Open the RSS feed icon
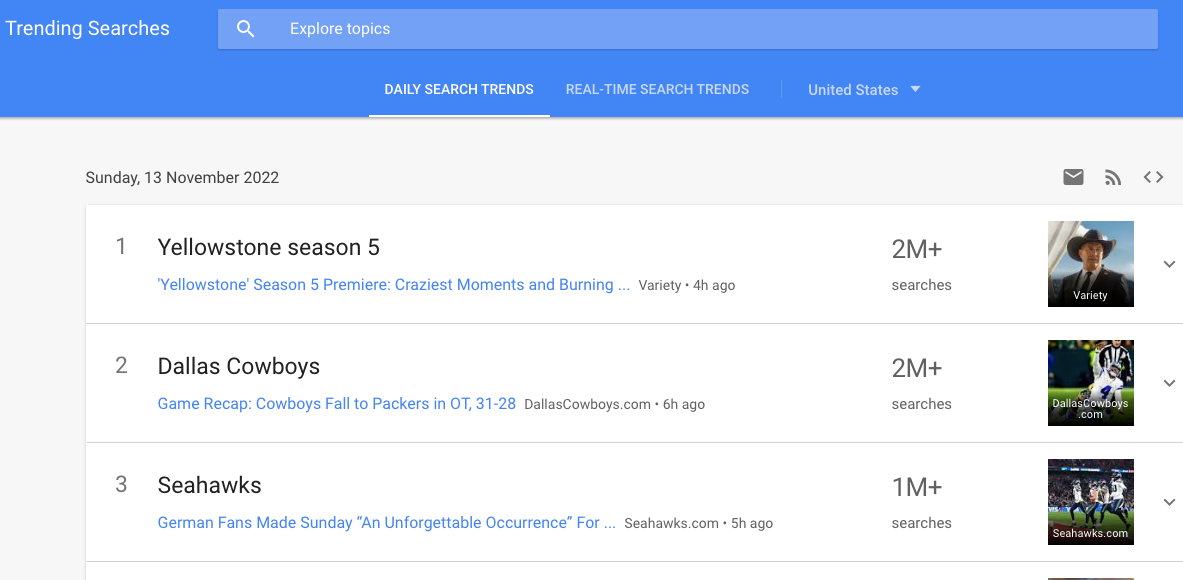The height and width of the screenshot is (580, 1183). click(x=1113, y=177)
